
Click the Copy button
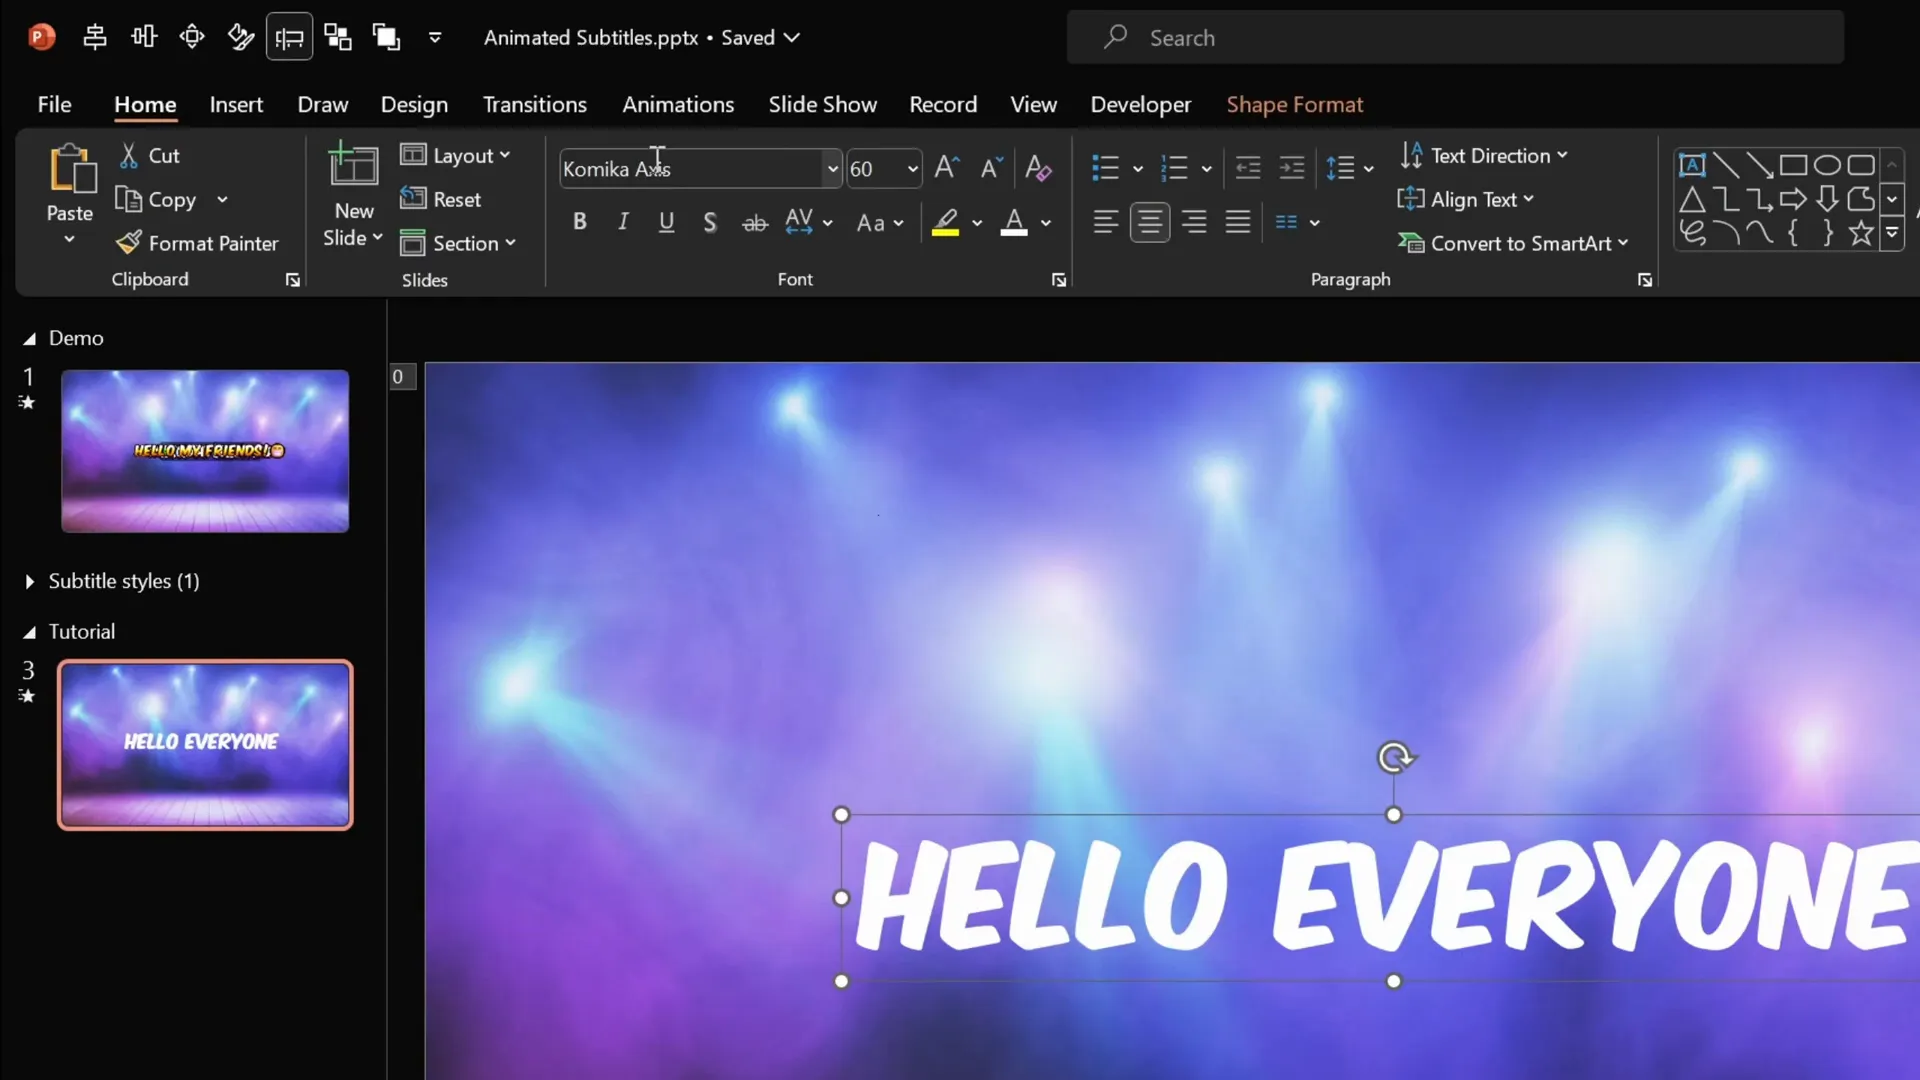156,199
